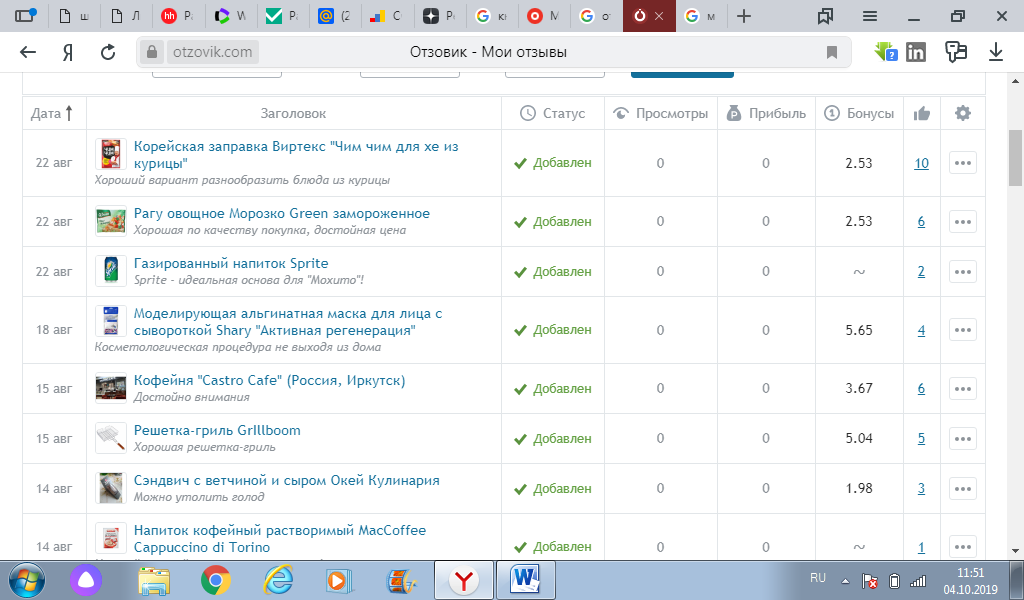Screen dimensions: 1024x600
Task: Click the Заголовок column header
Action: pos(293,114)
